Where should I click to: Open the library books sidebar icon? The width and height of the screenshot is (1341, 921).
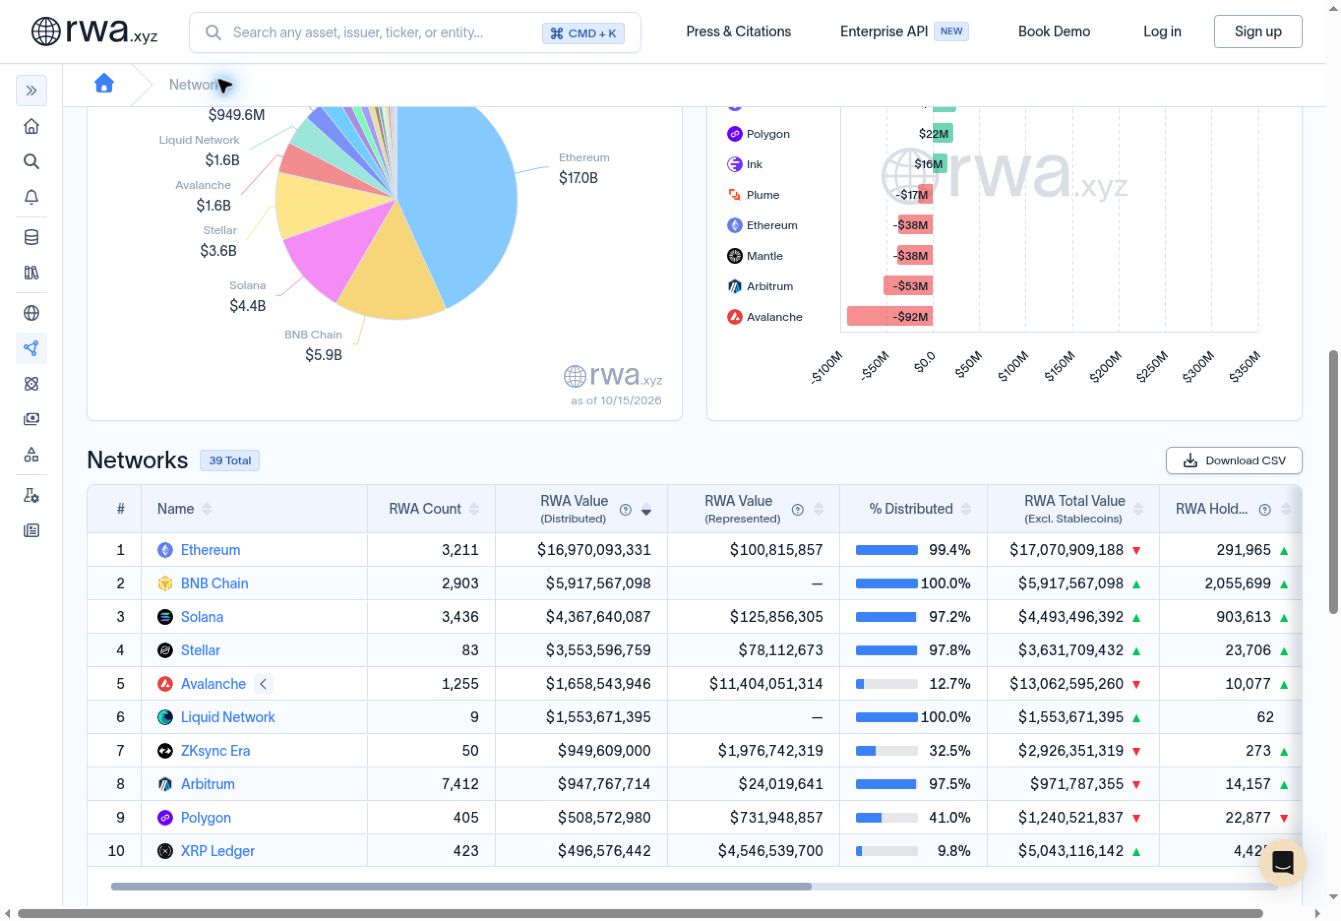pyautogui.click(x=31, y=272)
